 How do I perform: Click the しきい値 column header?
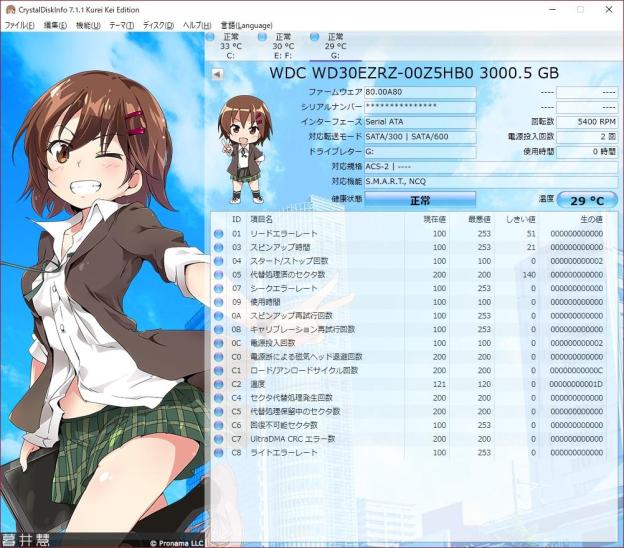point(521,220)
